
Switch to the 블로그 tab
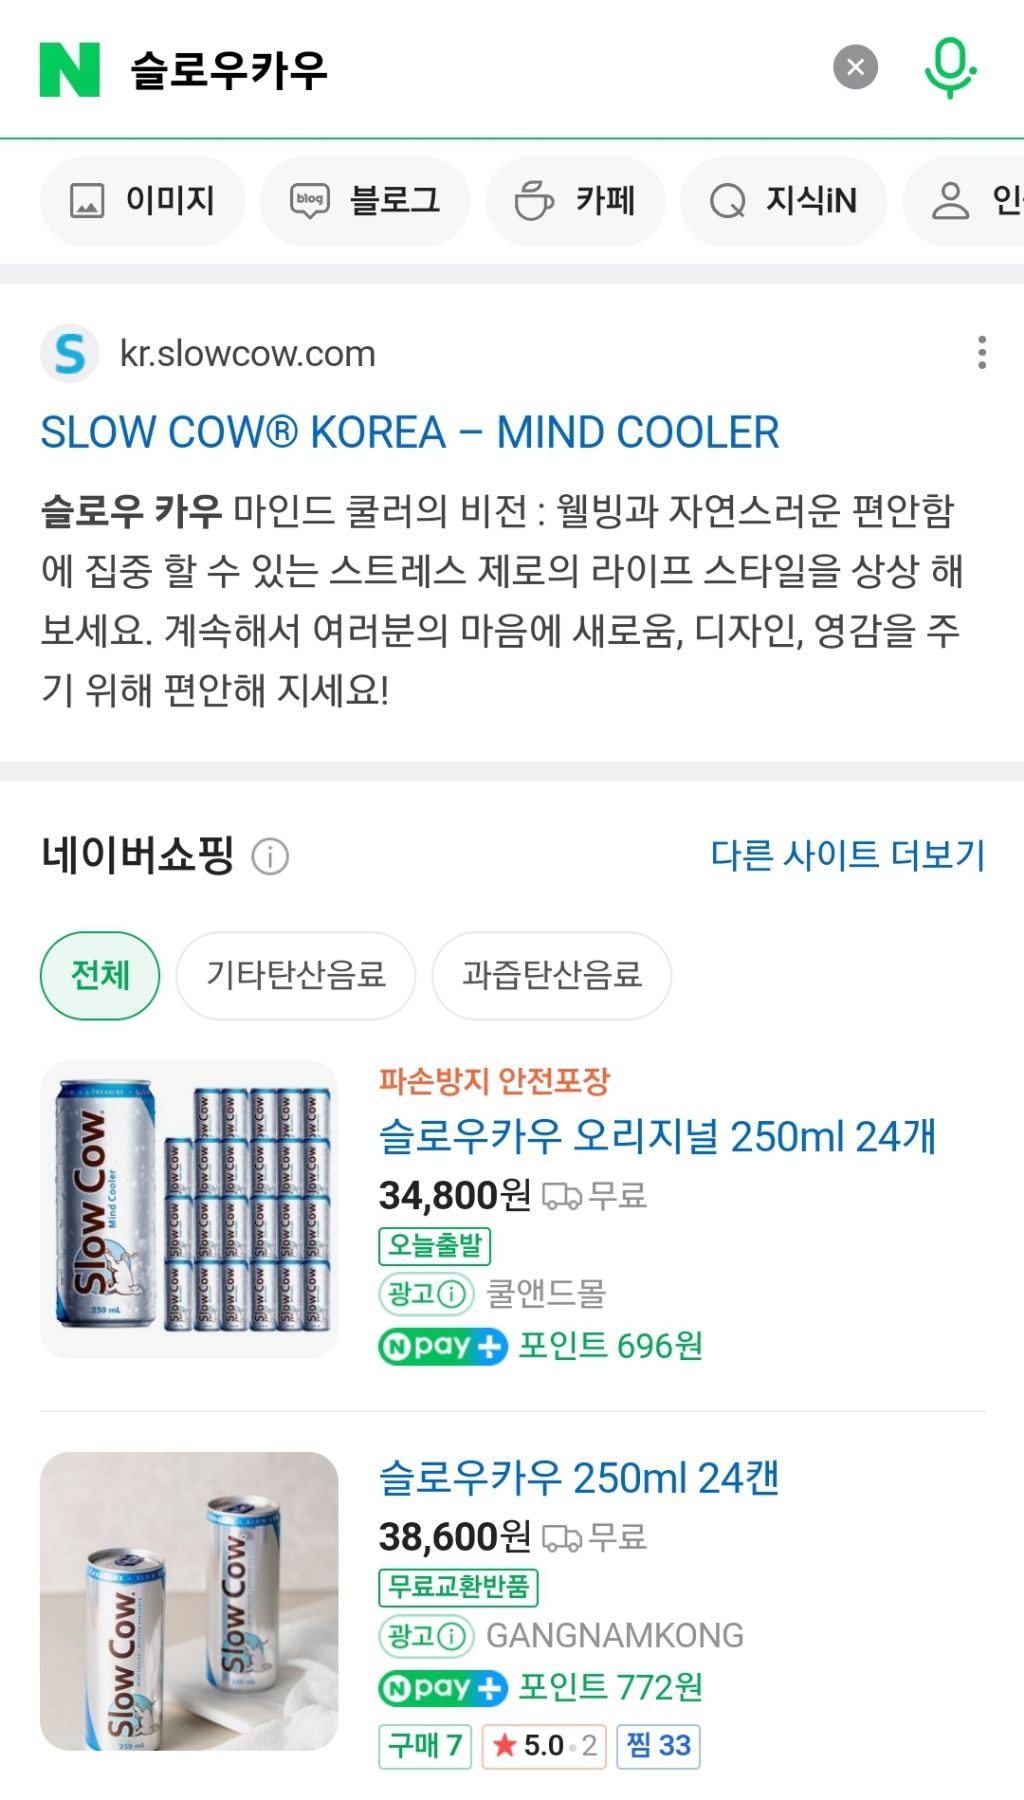[365, 201]
